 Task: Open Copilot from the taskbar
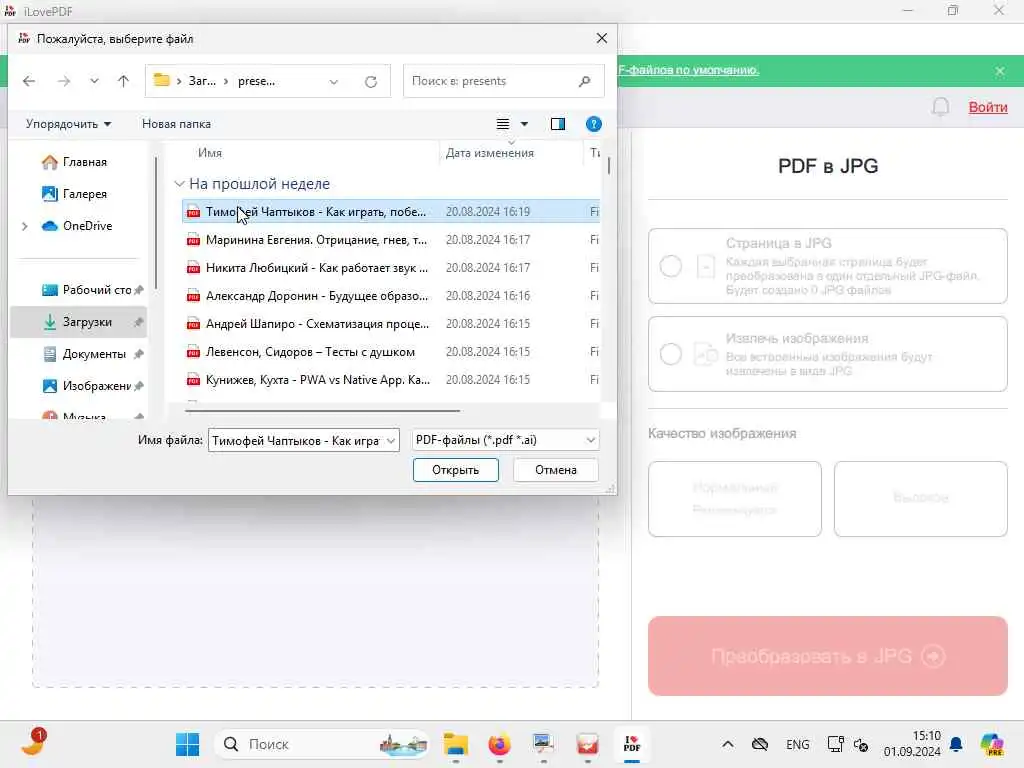(992, 744)
